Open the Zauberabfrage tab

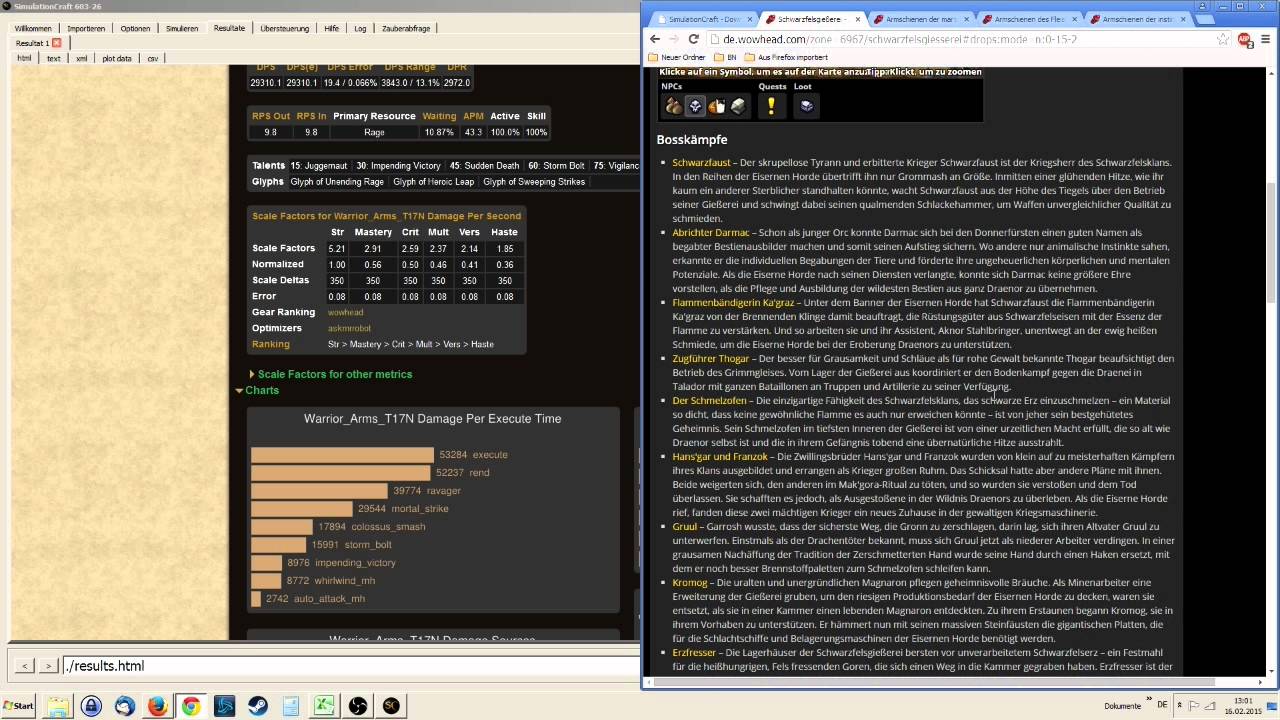click(406, 28)
